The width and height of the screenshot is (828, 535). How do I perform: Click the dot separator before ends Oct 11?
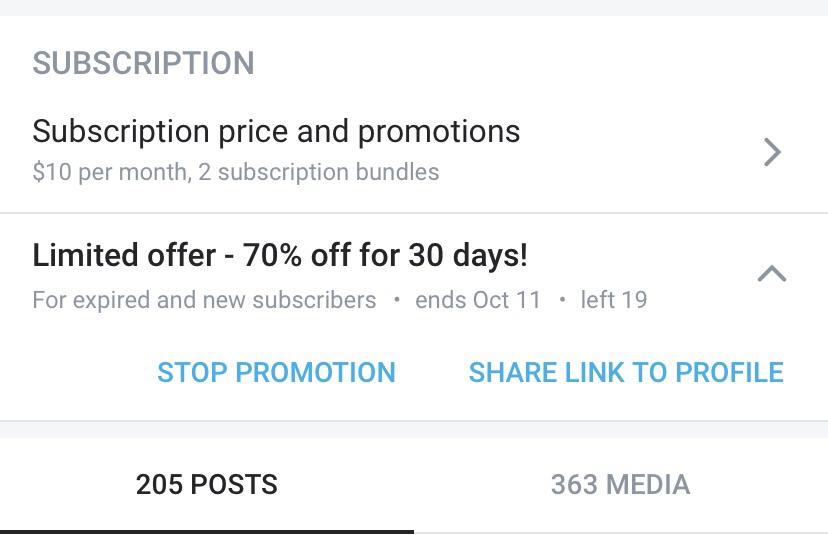(396, 300)
